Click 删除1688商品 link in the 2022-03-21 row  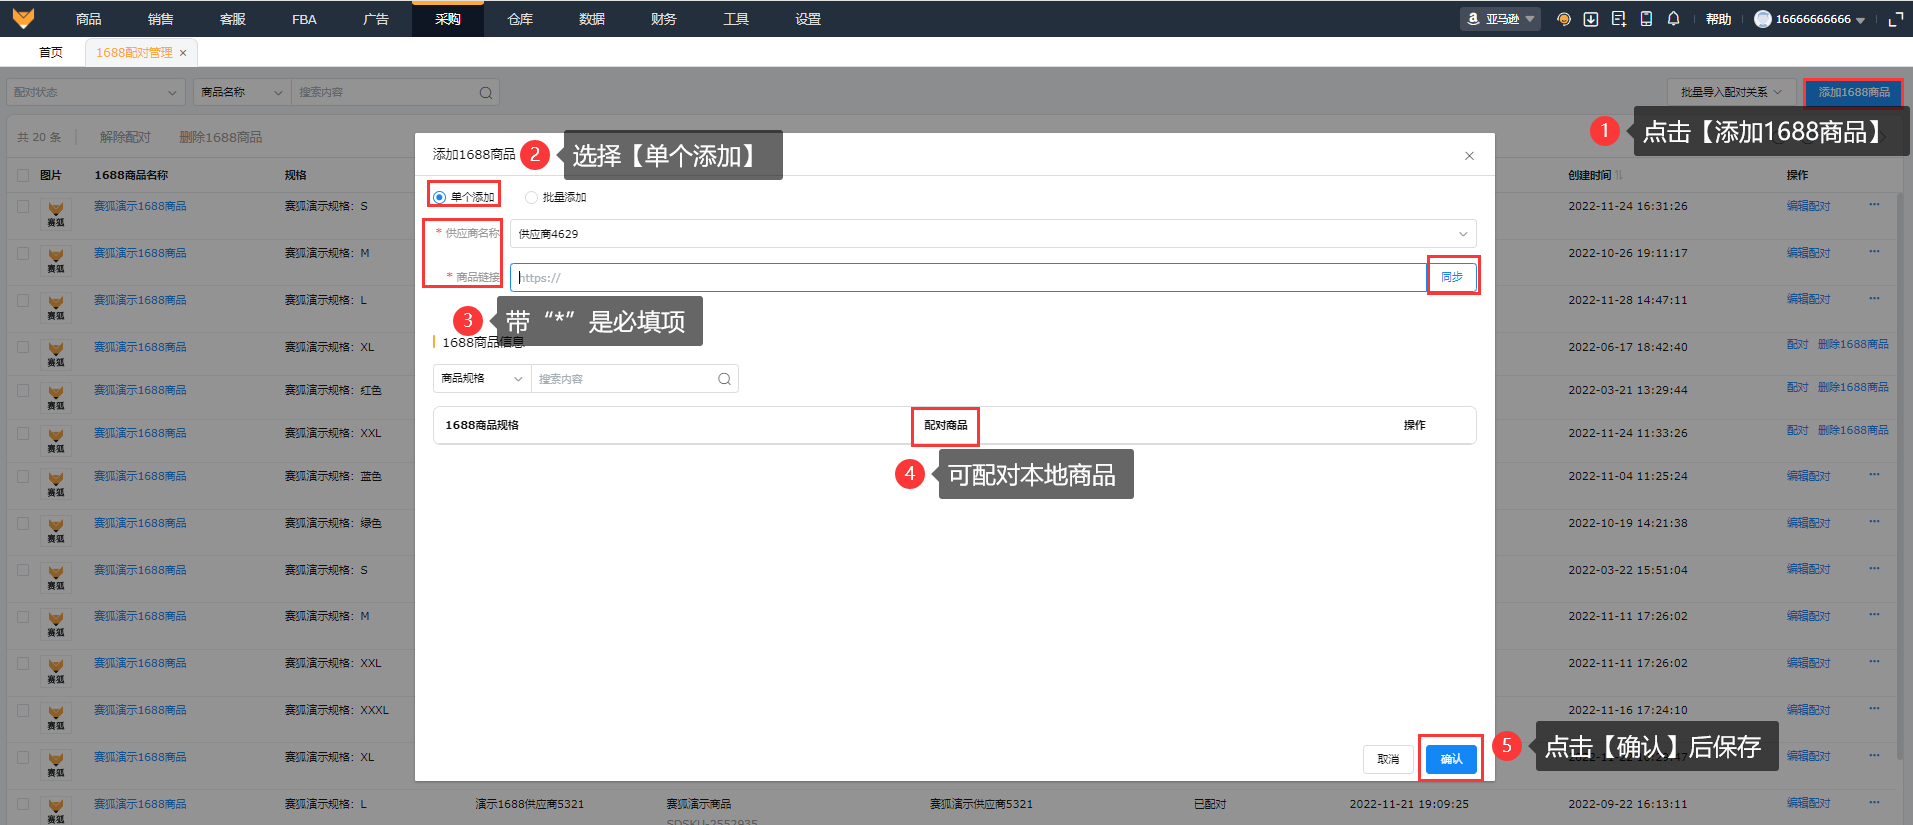coord(1853,387)
